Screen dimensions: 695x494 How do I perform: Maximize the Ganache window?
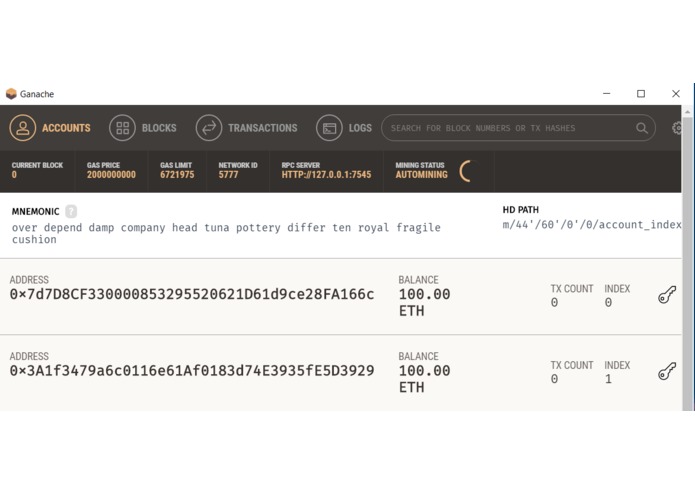pos(641,93)
